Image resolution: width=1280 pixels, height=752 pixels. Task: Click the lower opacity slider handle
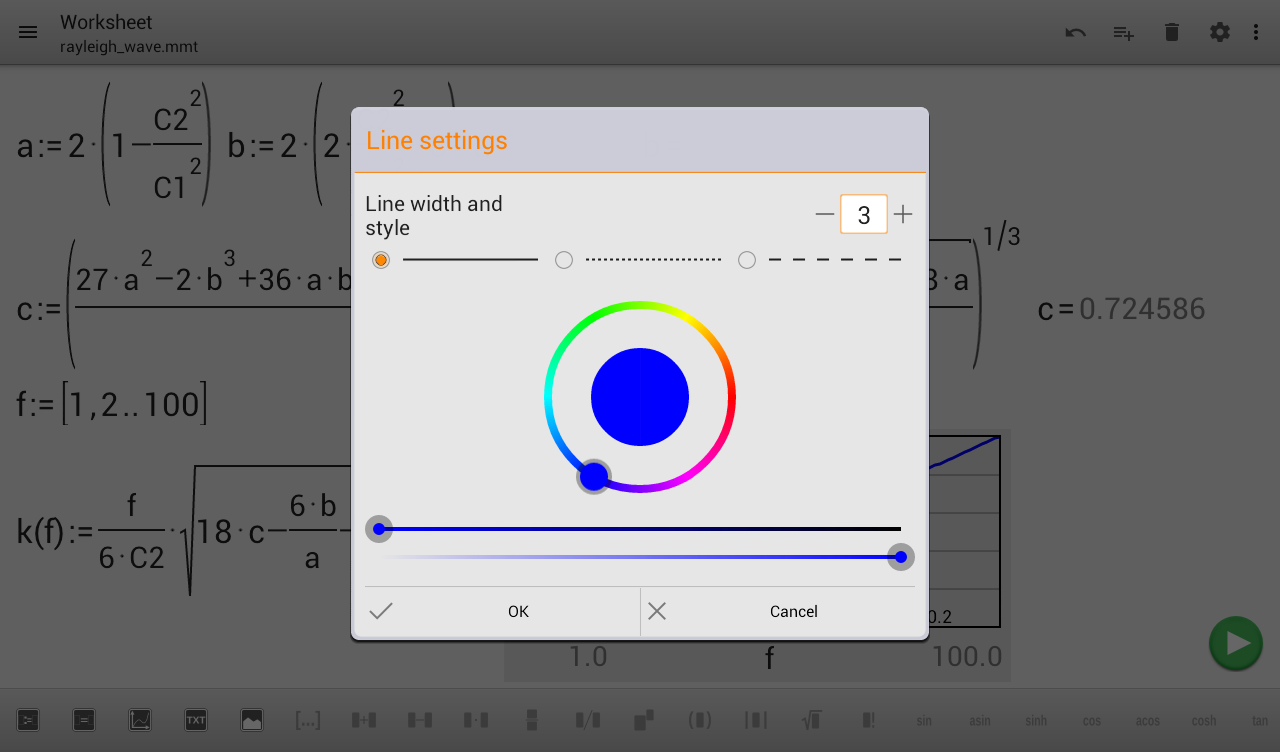(x=901, y=557)
